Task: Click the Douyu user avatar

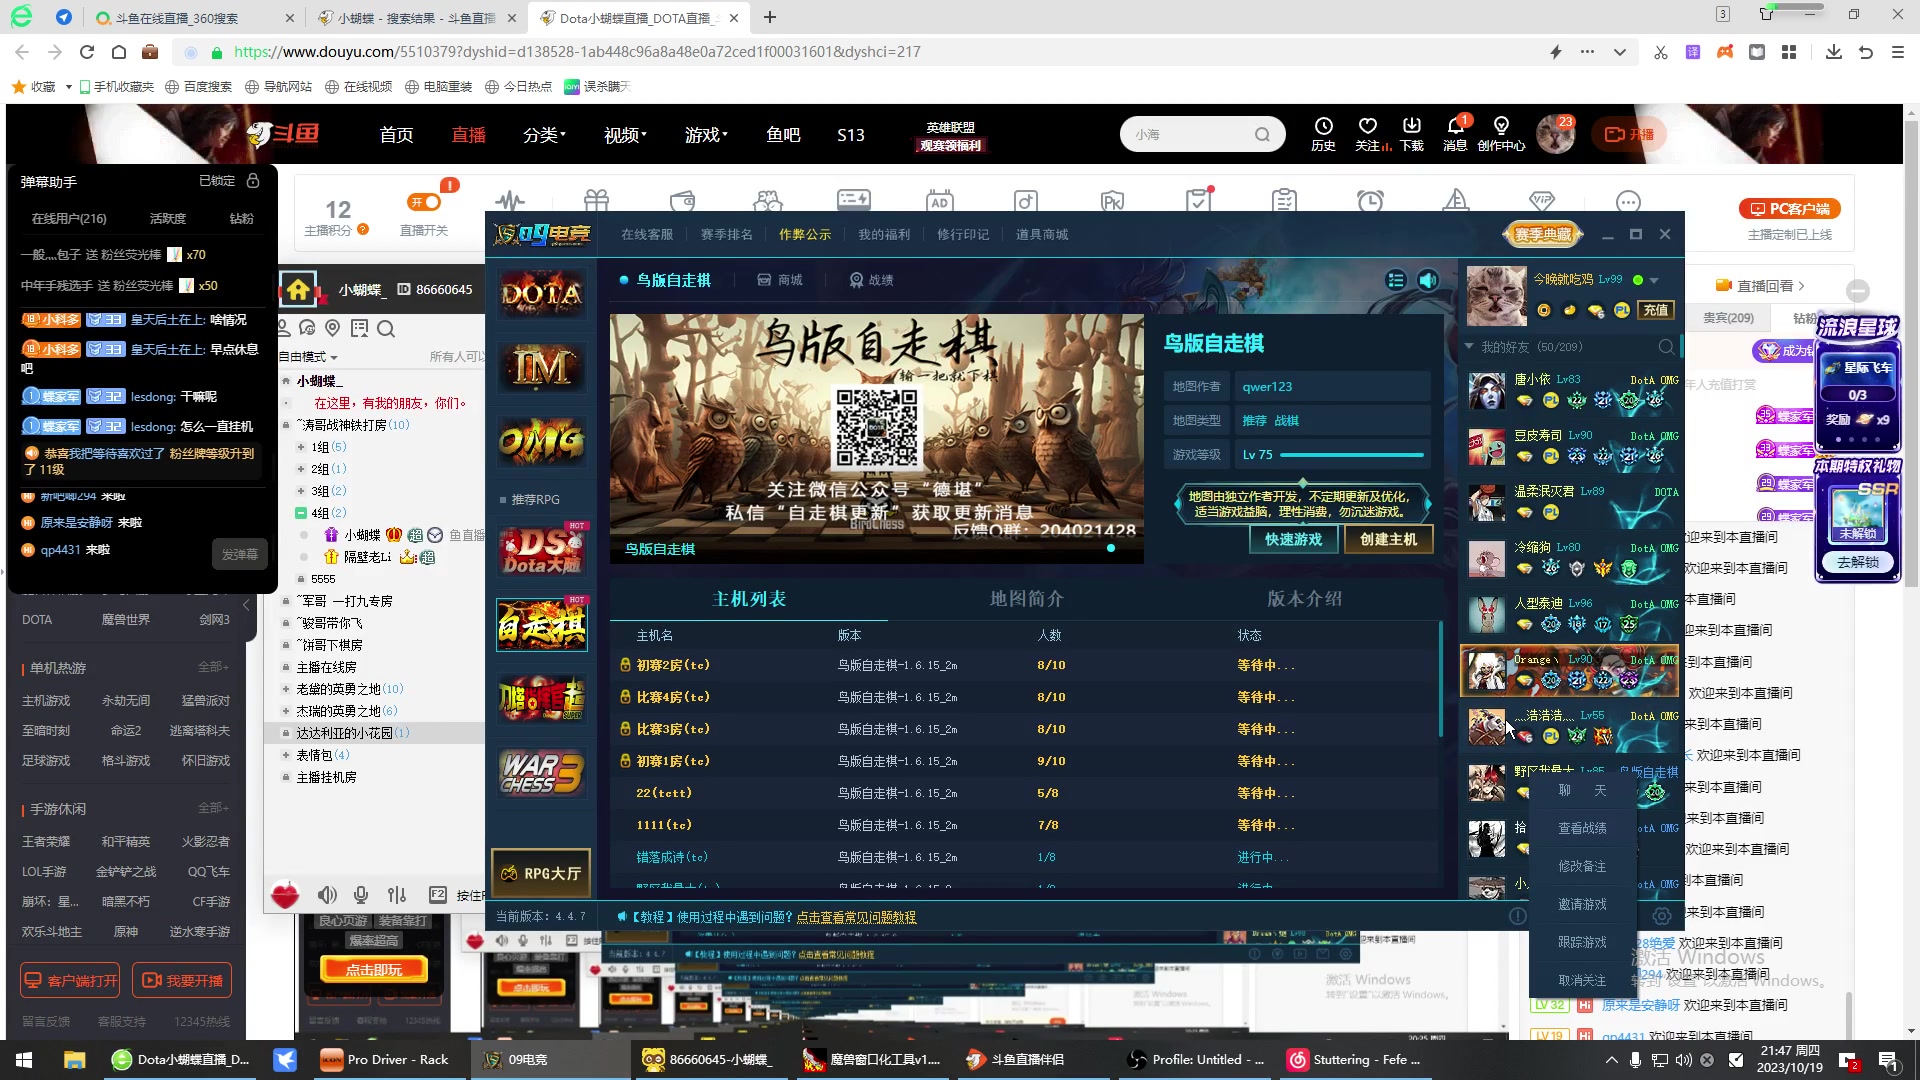Action: (1555, 134)
